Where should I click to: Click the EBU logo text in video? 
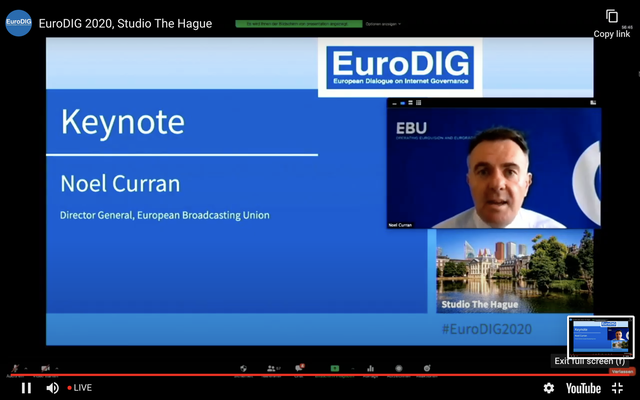click(x=411, y=129)
